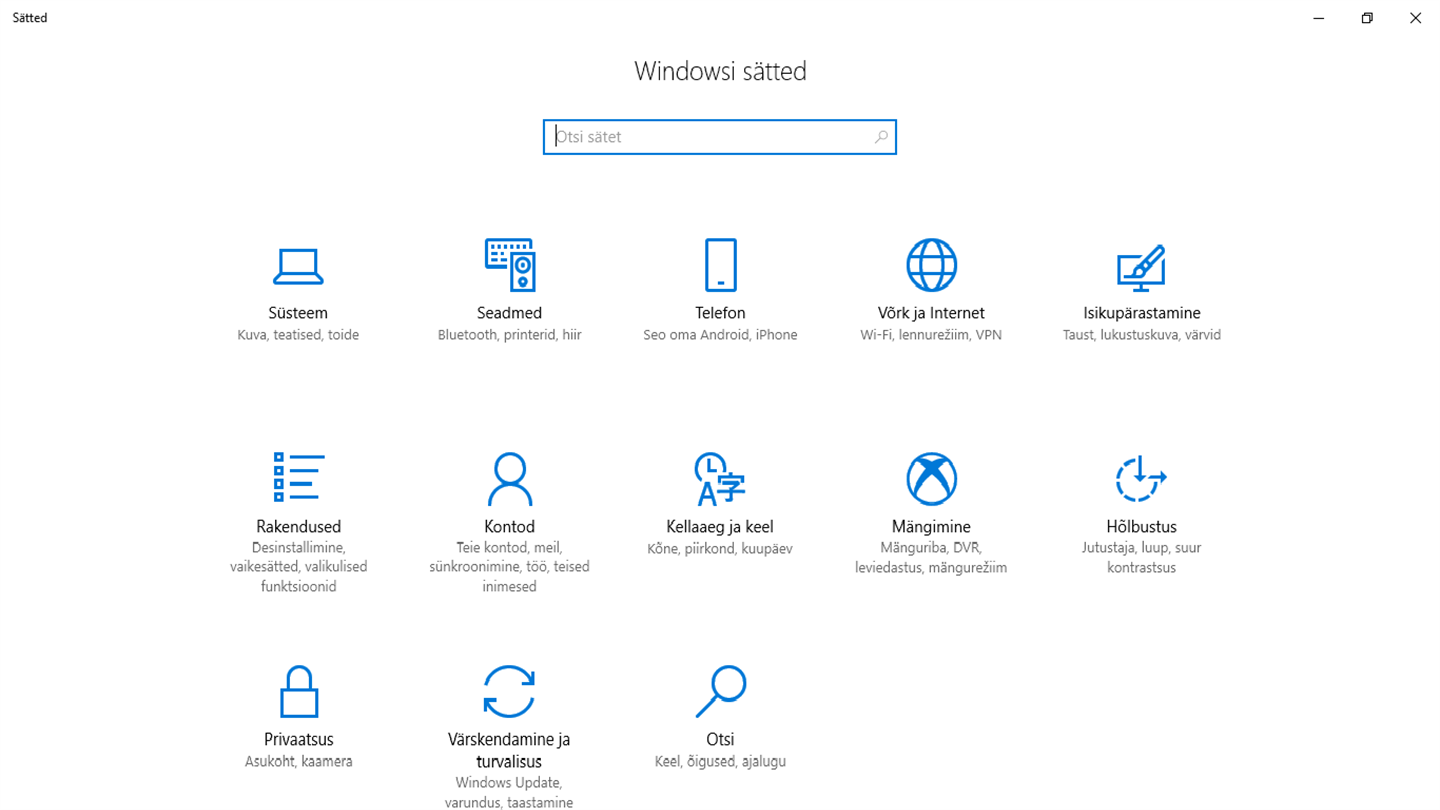The height and width of the screenshot is (810, 1440).
Task: Open the Seadmed keyboard and speaker icon
Action: (x=510, y=265)
